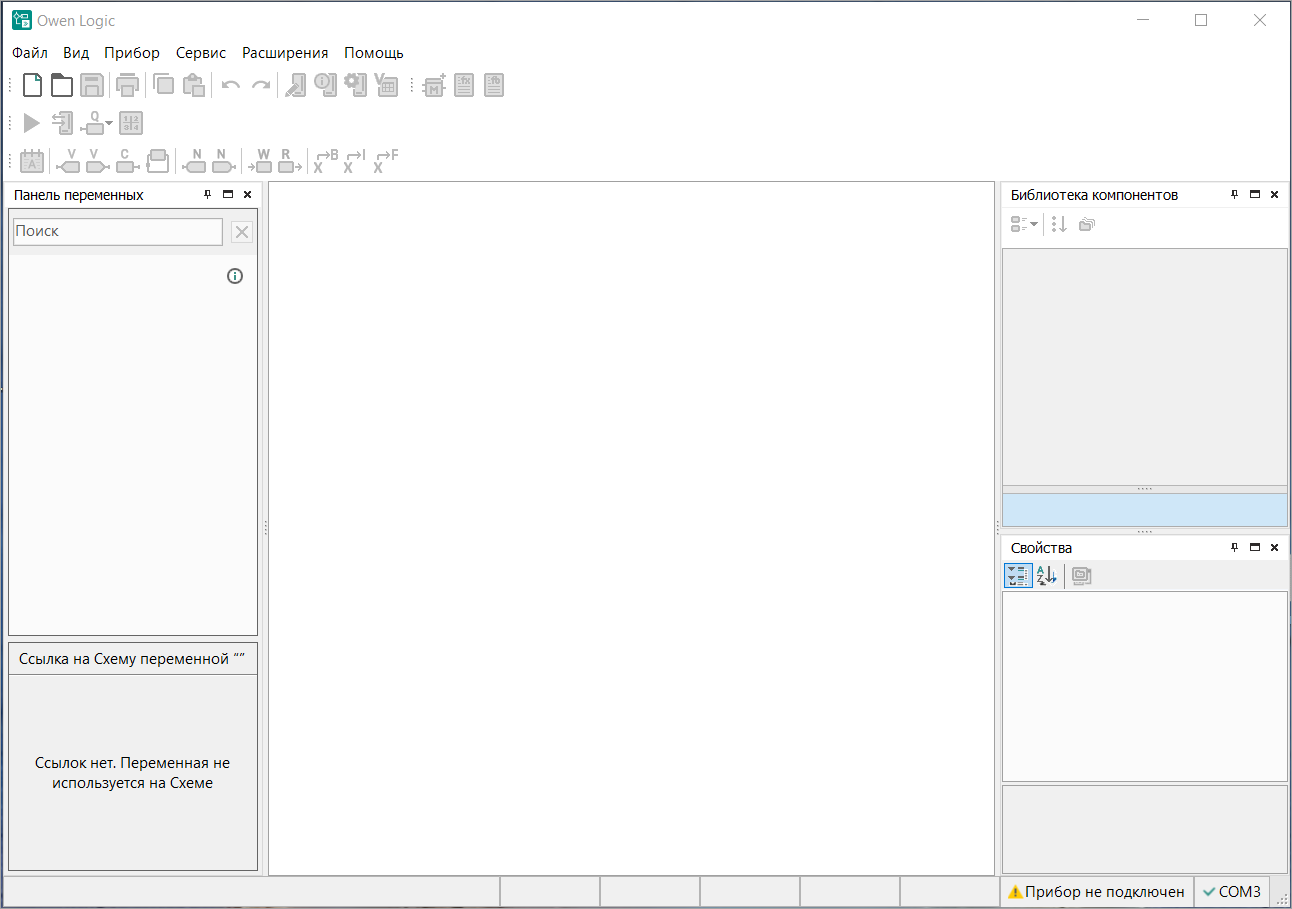Open the Файл menu
Image resolution: width=1292 pixels, height=909 pixels.
point(30,53)
